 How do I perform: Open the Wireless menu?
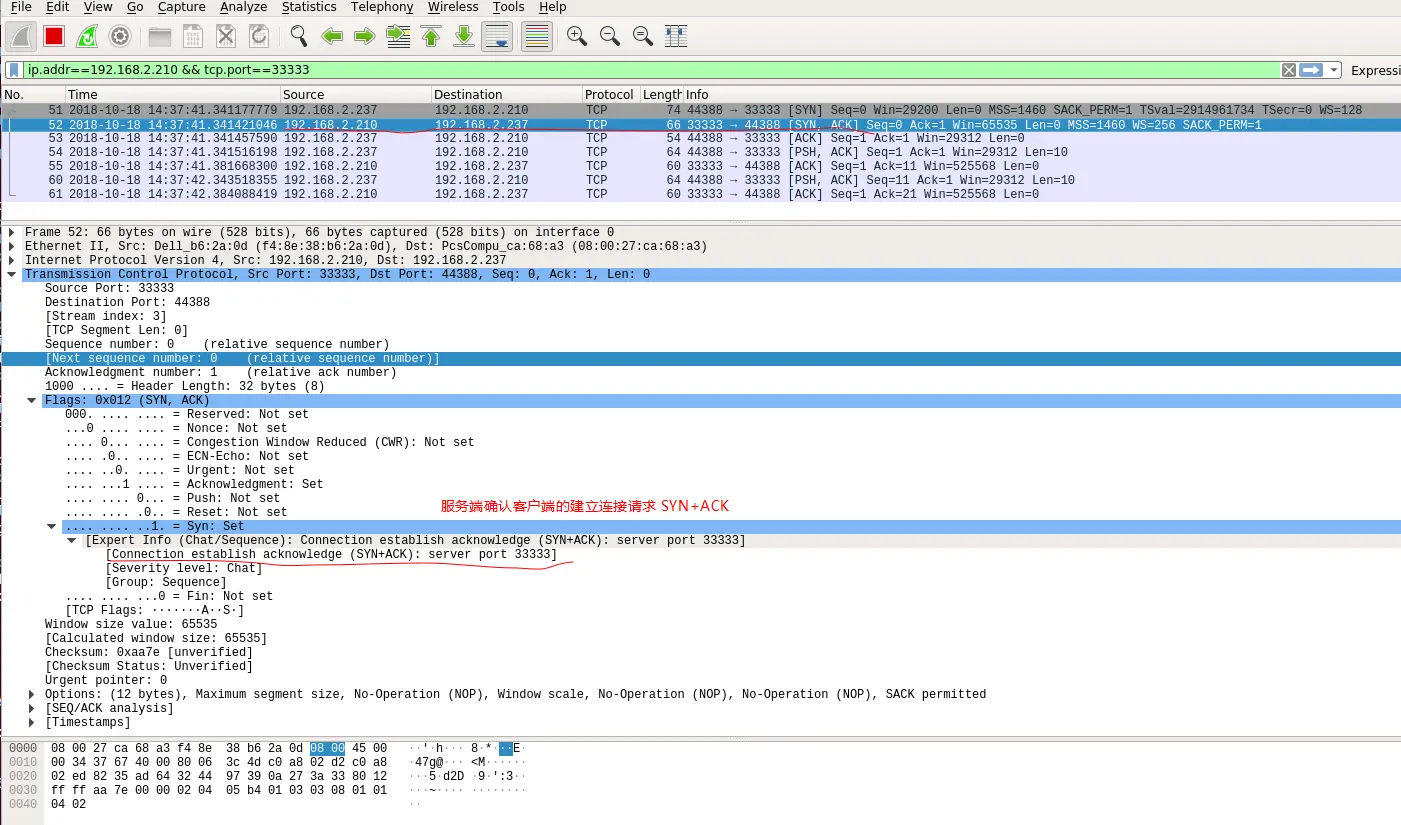pos(453,7)
